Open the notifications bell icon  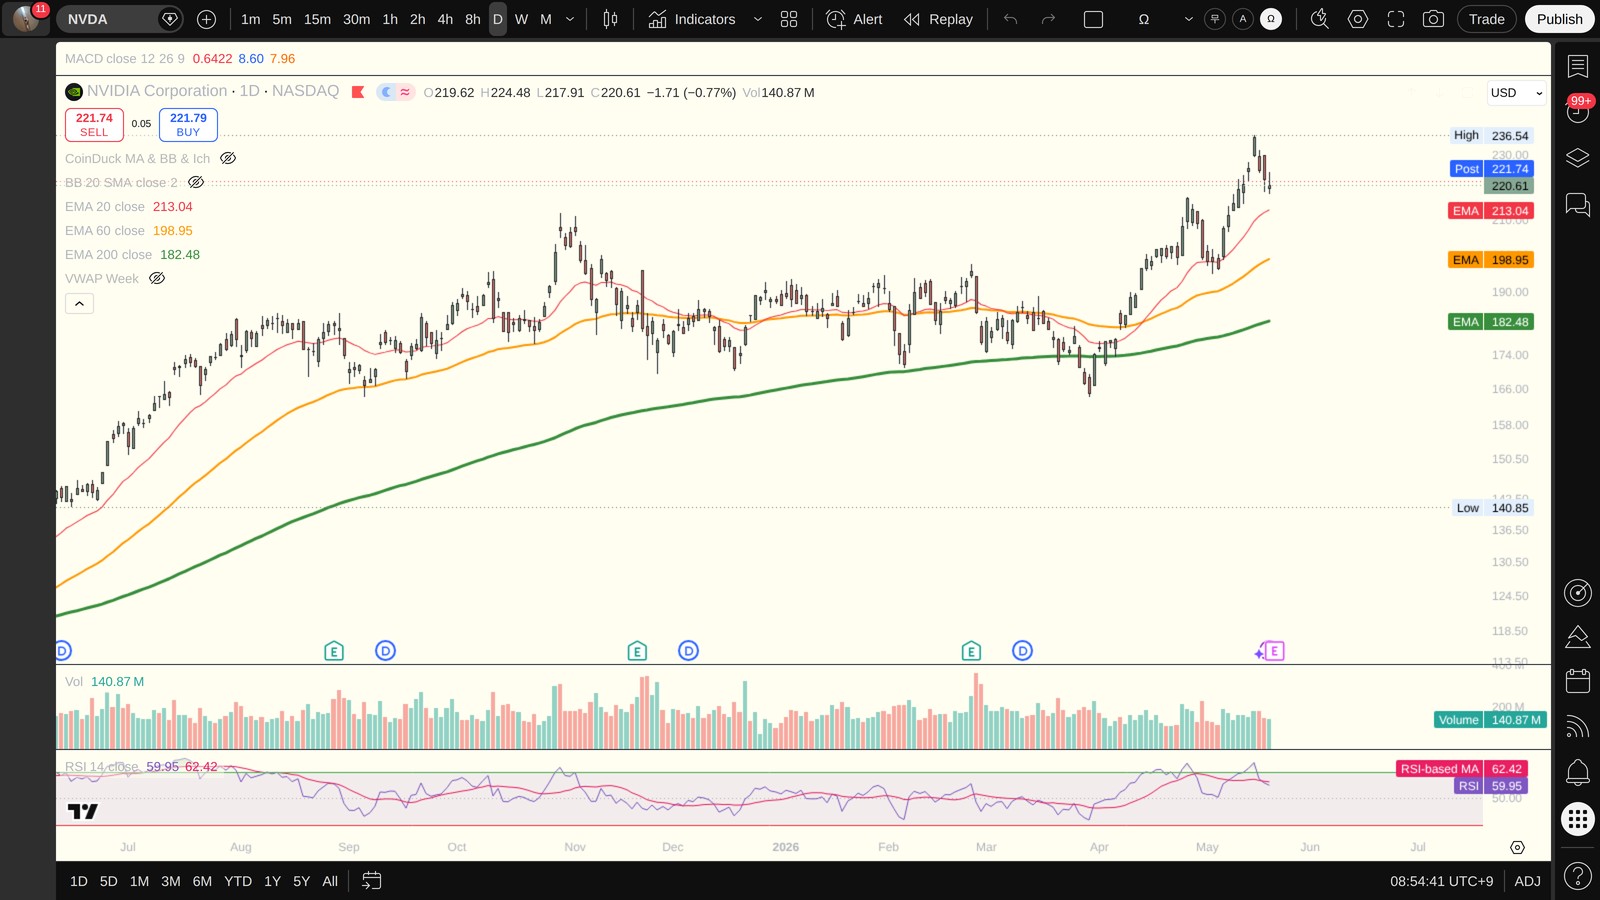click(1578, 772)
